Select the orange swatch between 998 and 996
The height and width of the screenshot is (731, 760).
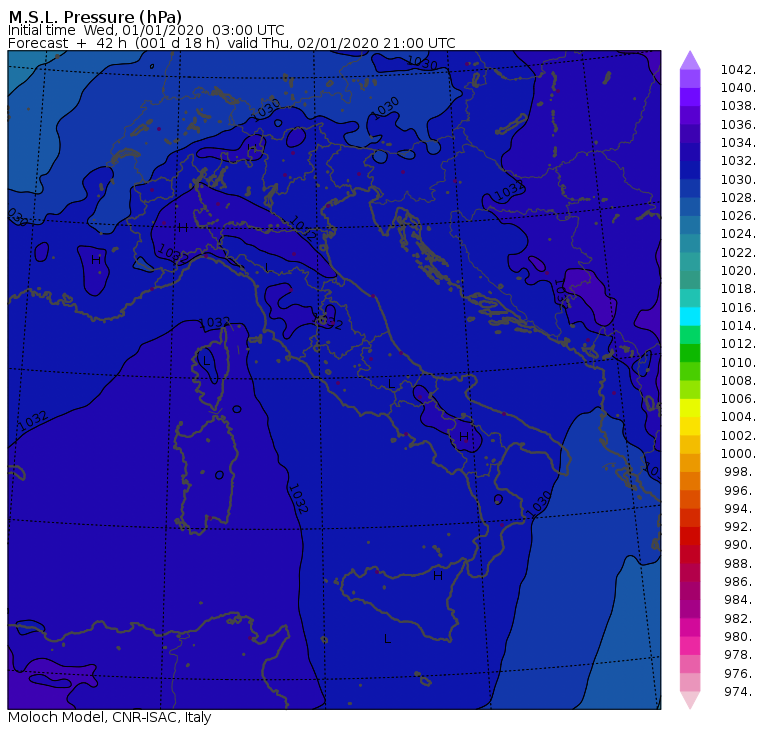pos(690,481)
